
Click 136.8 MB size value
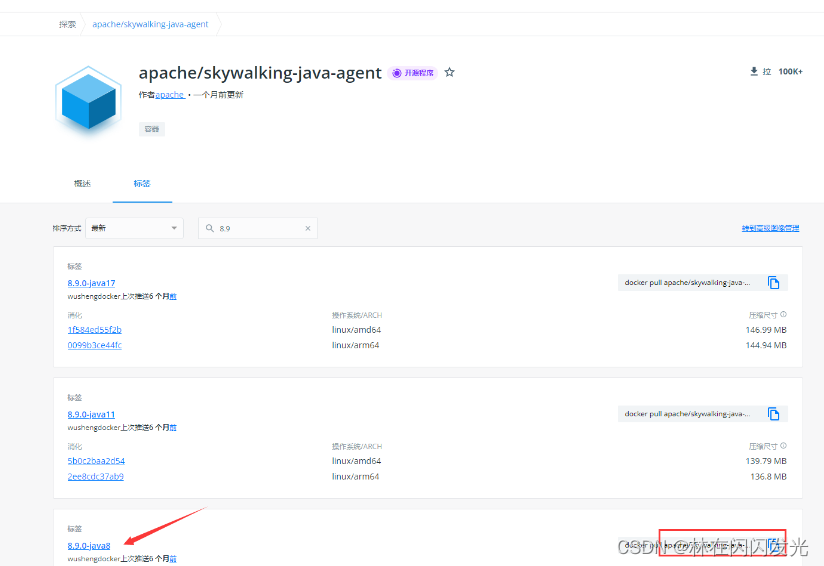(768, 477)
